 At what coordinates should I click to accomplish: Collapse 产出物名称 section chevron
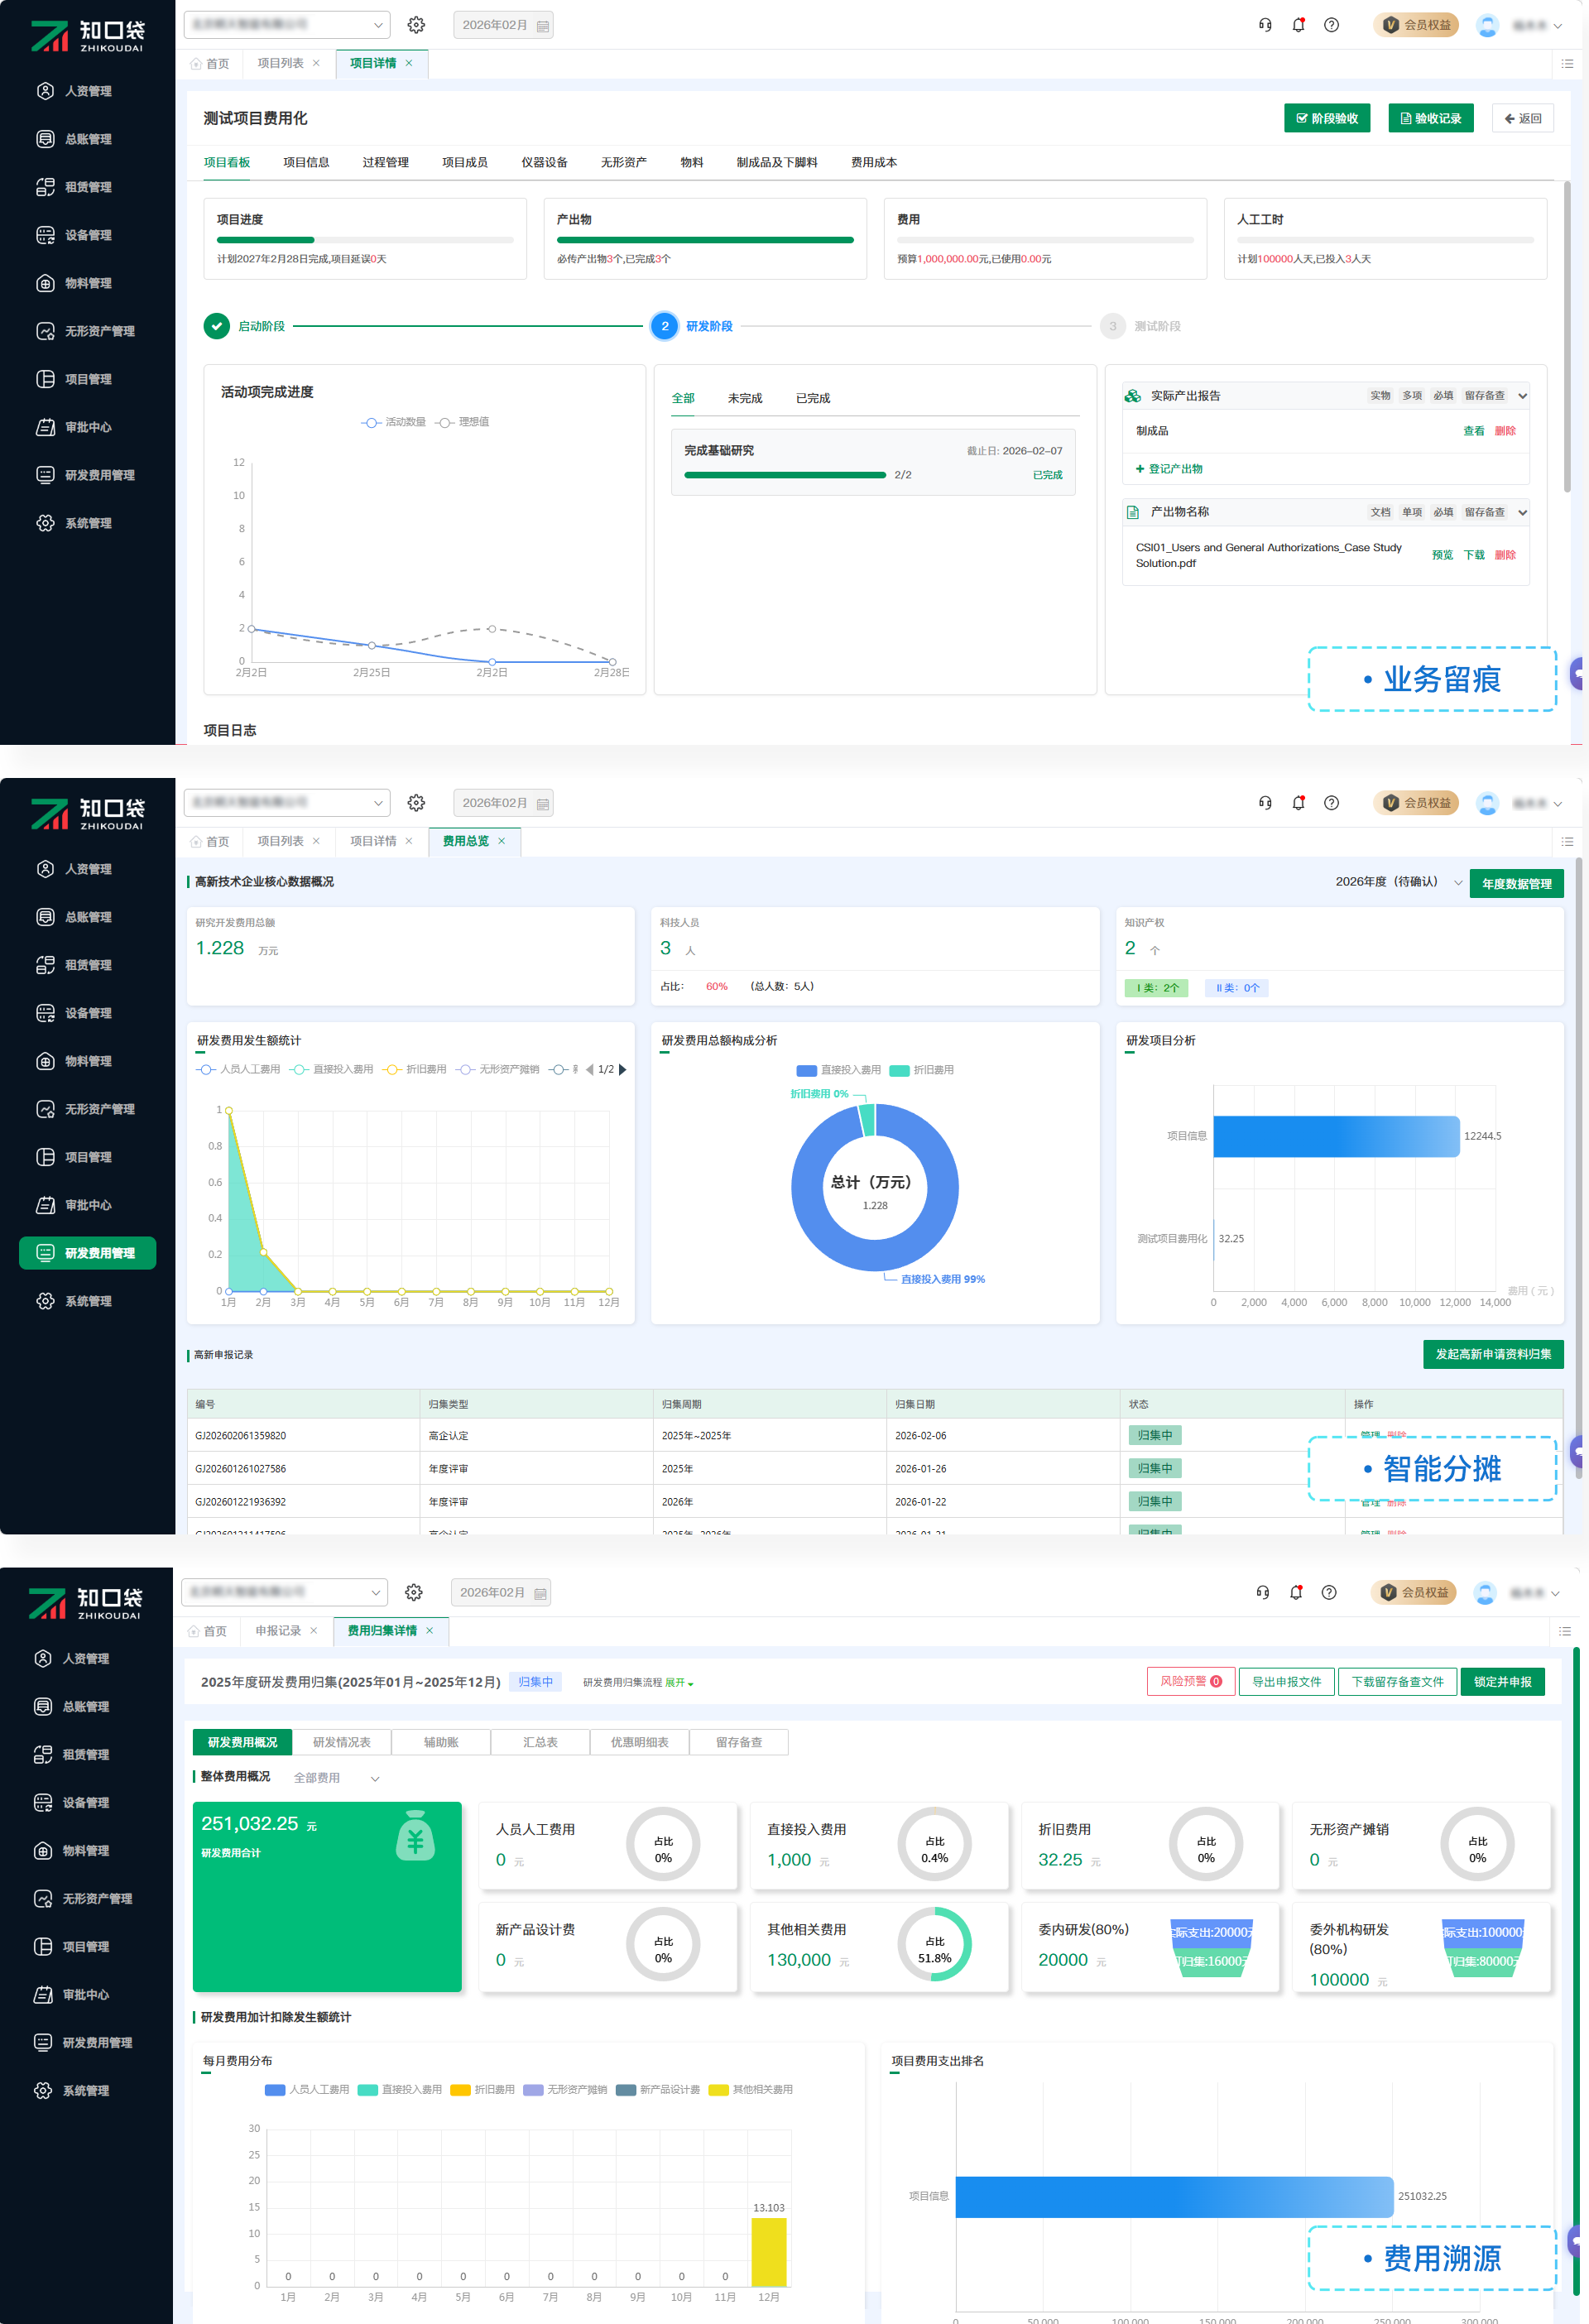point(1522,512)
